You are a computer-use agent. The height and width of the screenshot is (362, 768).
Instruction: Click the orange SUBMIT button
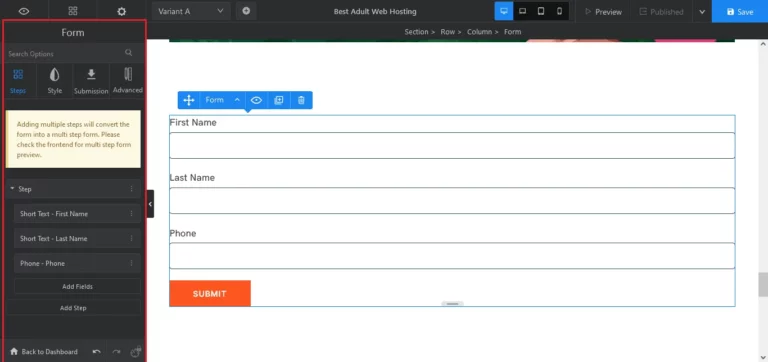point(210,293)
